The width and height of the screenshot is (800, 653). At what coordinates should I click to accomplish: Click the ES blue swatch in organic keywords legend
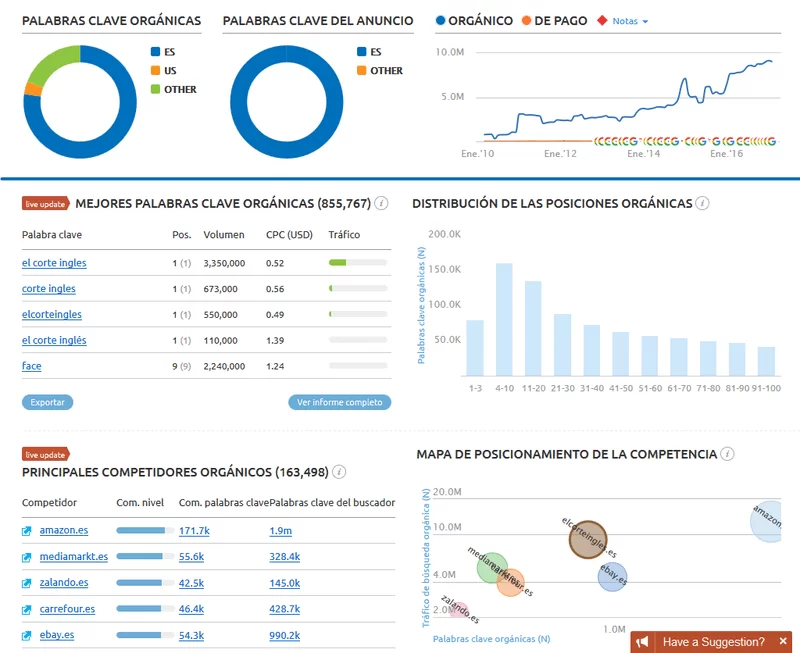coord(156,52)
